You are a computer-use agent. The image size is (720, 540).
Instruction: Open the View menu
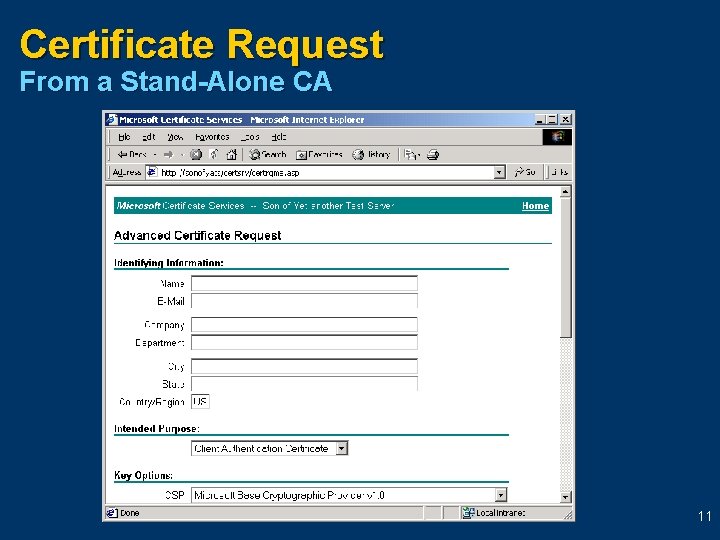click(175, 137)
